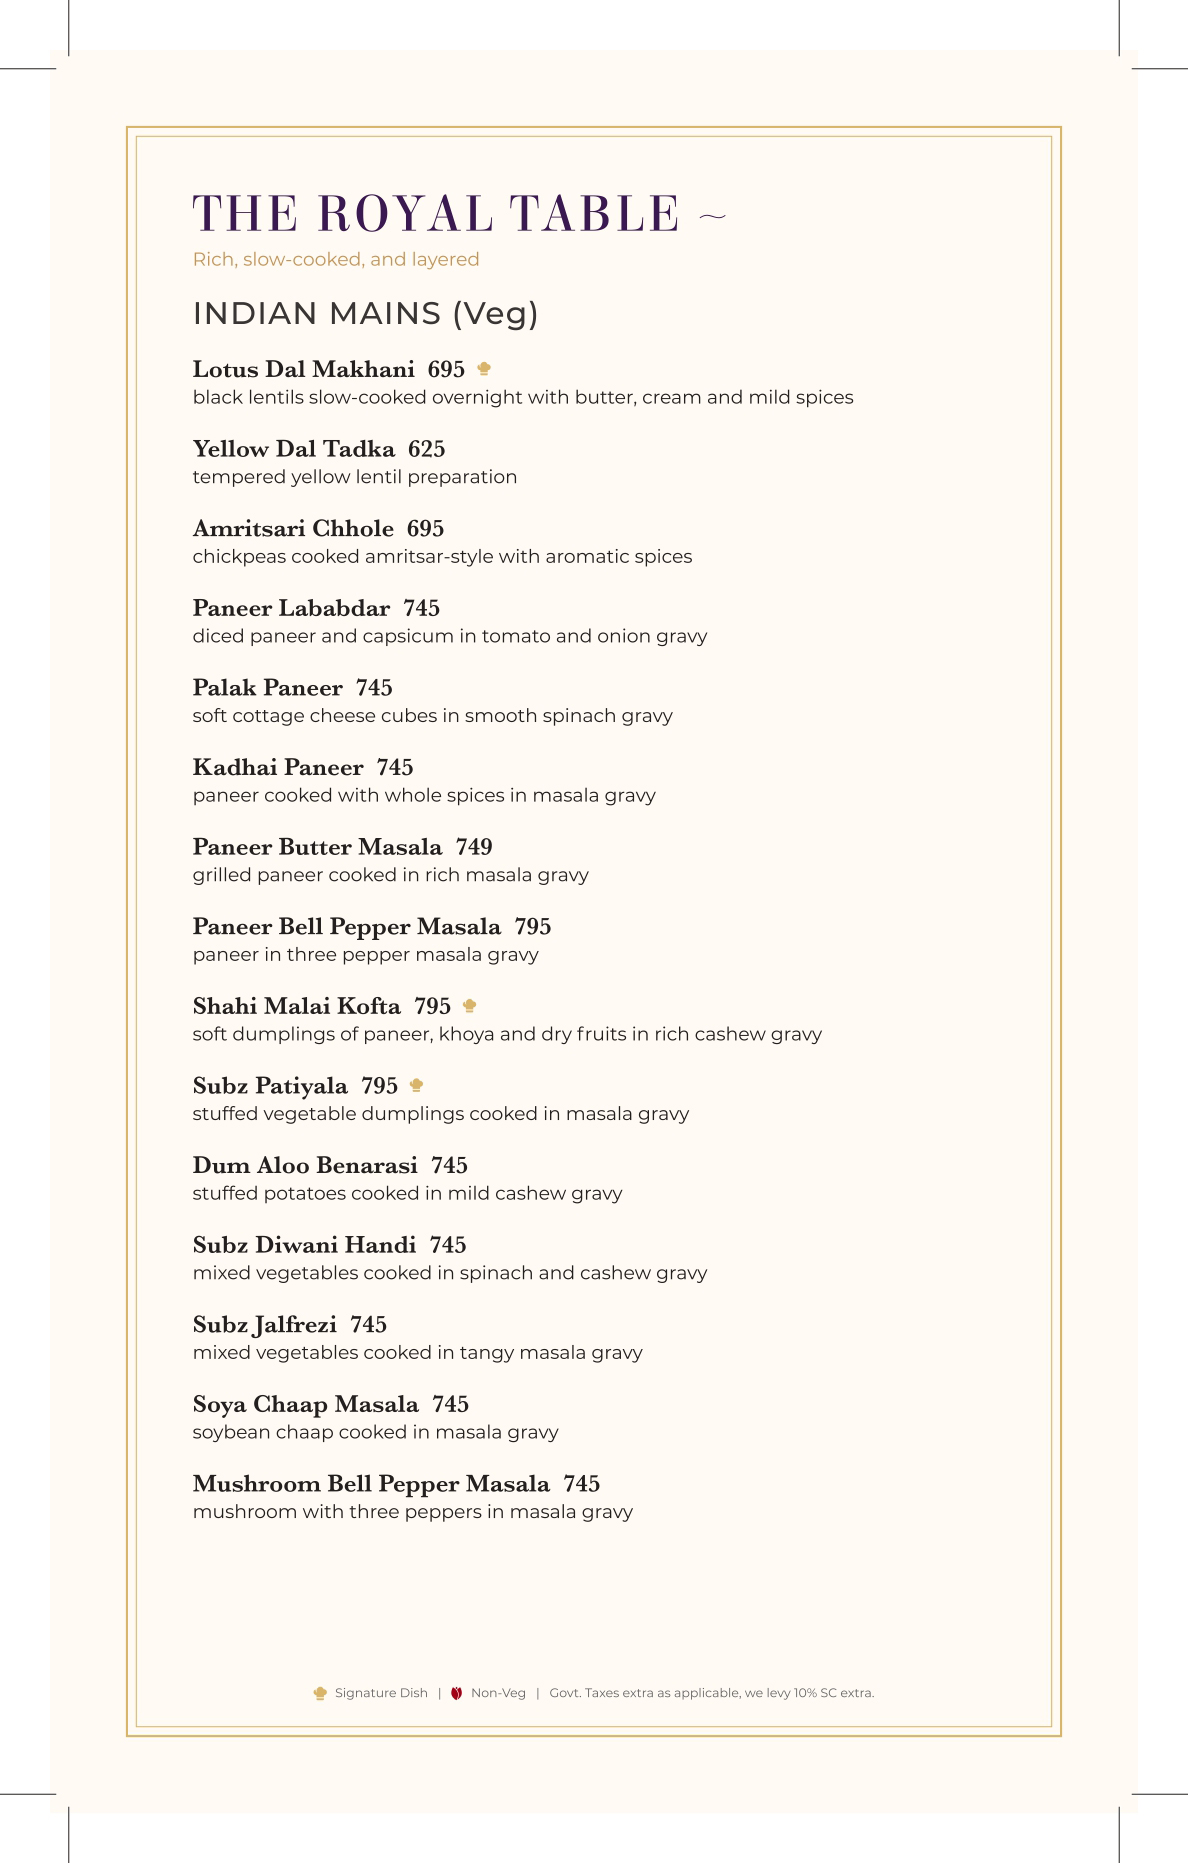Viewport: 1188px width, 1863px height.
Task: Click the Paneer Butter Masala price 749
Action: (474, 847)
